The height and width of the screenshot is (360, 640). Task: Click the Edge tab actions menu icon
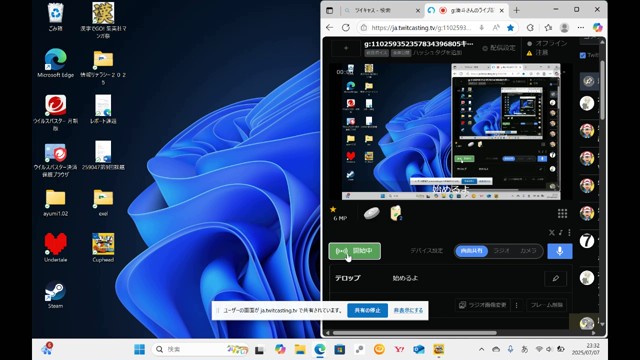329,10
